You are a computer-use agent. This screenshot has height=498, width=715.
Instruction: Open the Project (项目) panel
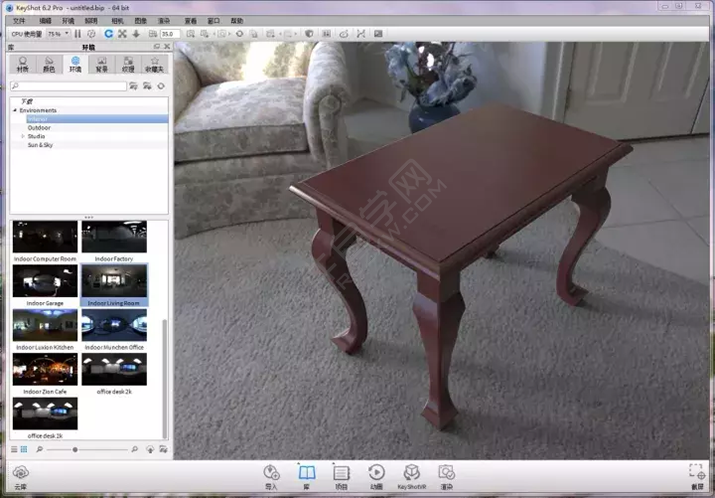point(341,473)
